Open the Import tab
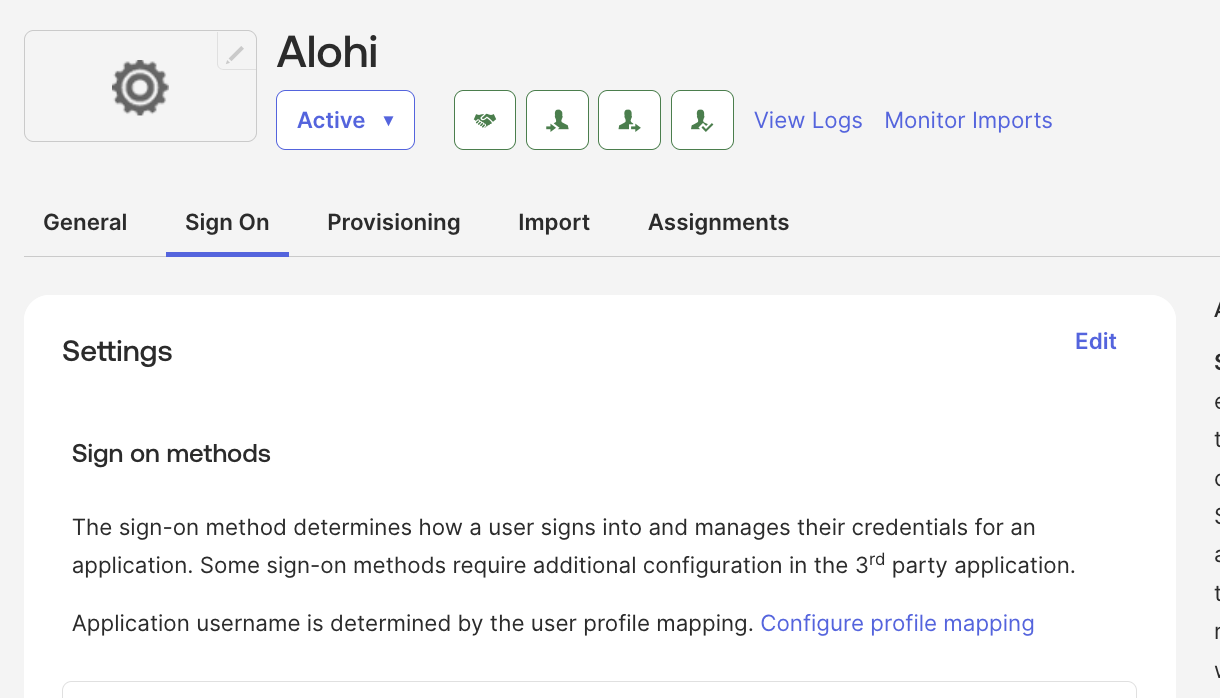The image size is (1220, 698). 554,222
